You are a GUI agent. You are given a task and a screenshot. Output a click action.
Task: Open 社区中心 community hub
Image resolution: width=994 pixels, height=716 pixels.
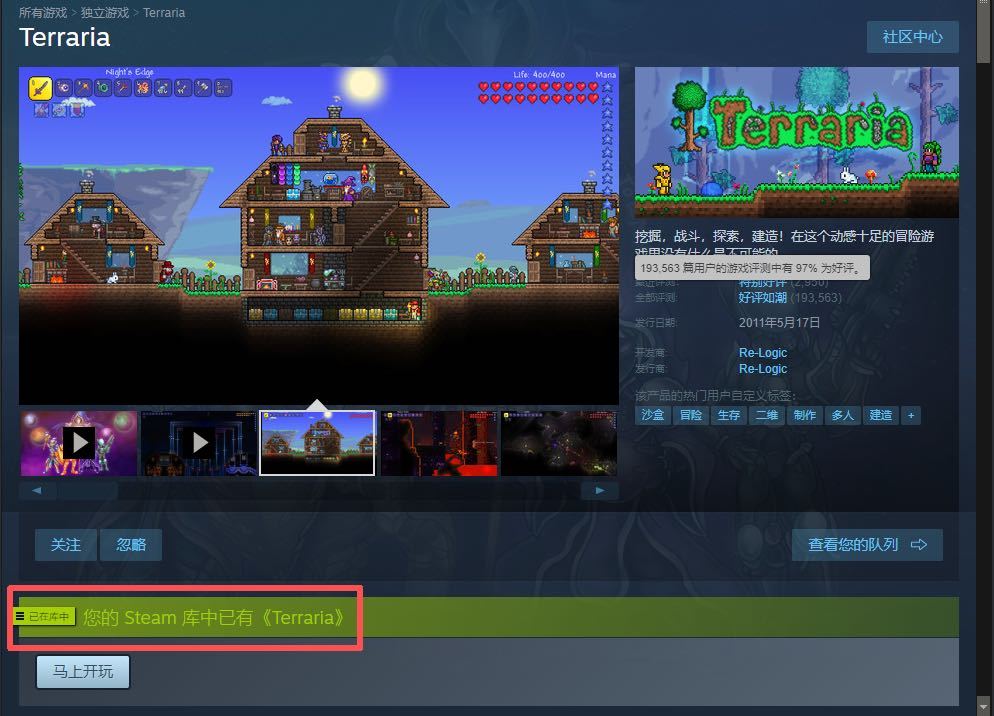[912, 37]
